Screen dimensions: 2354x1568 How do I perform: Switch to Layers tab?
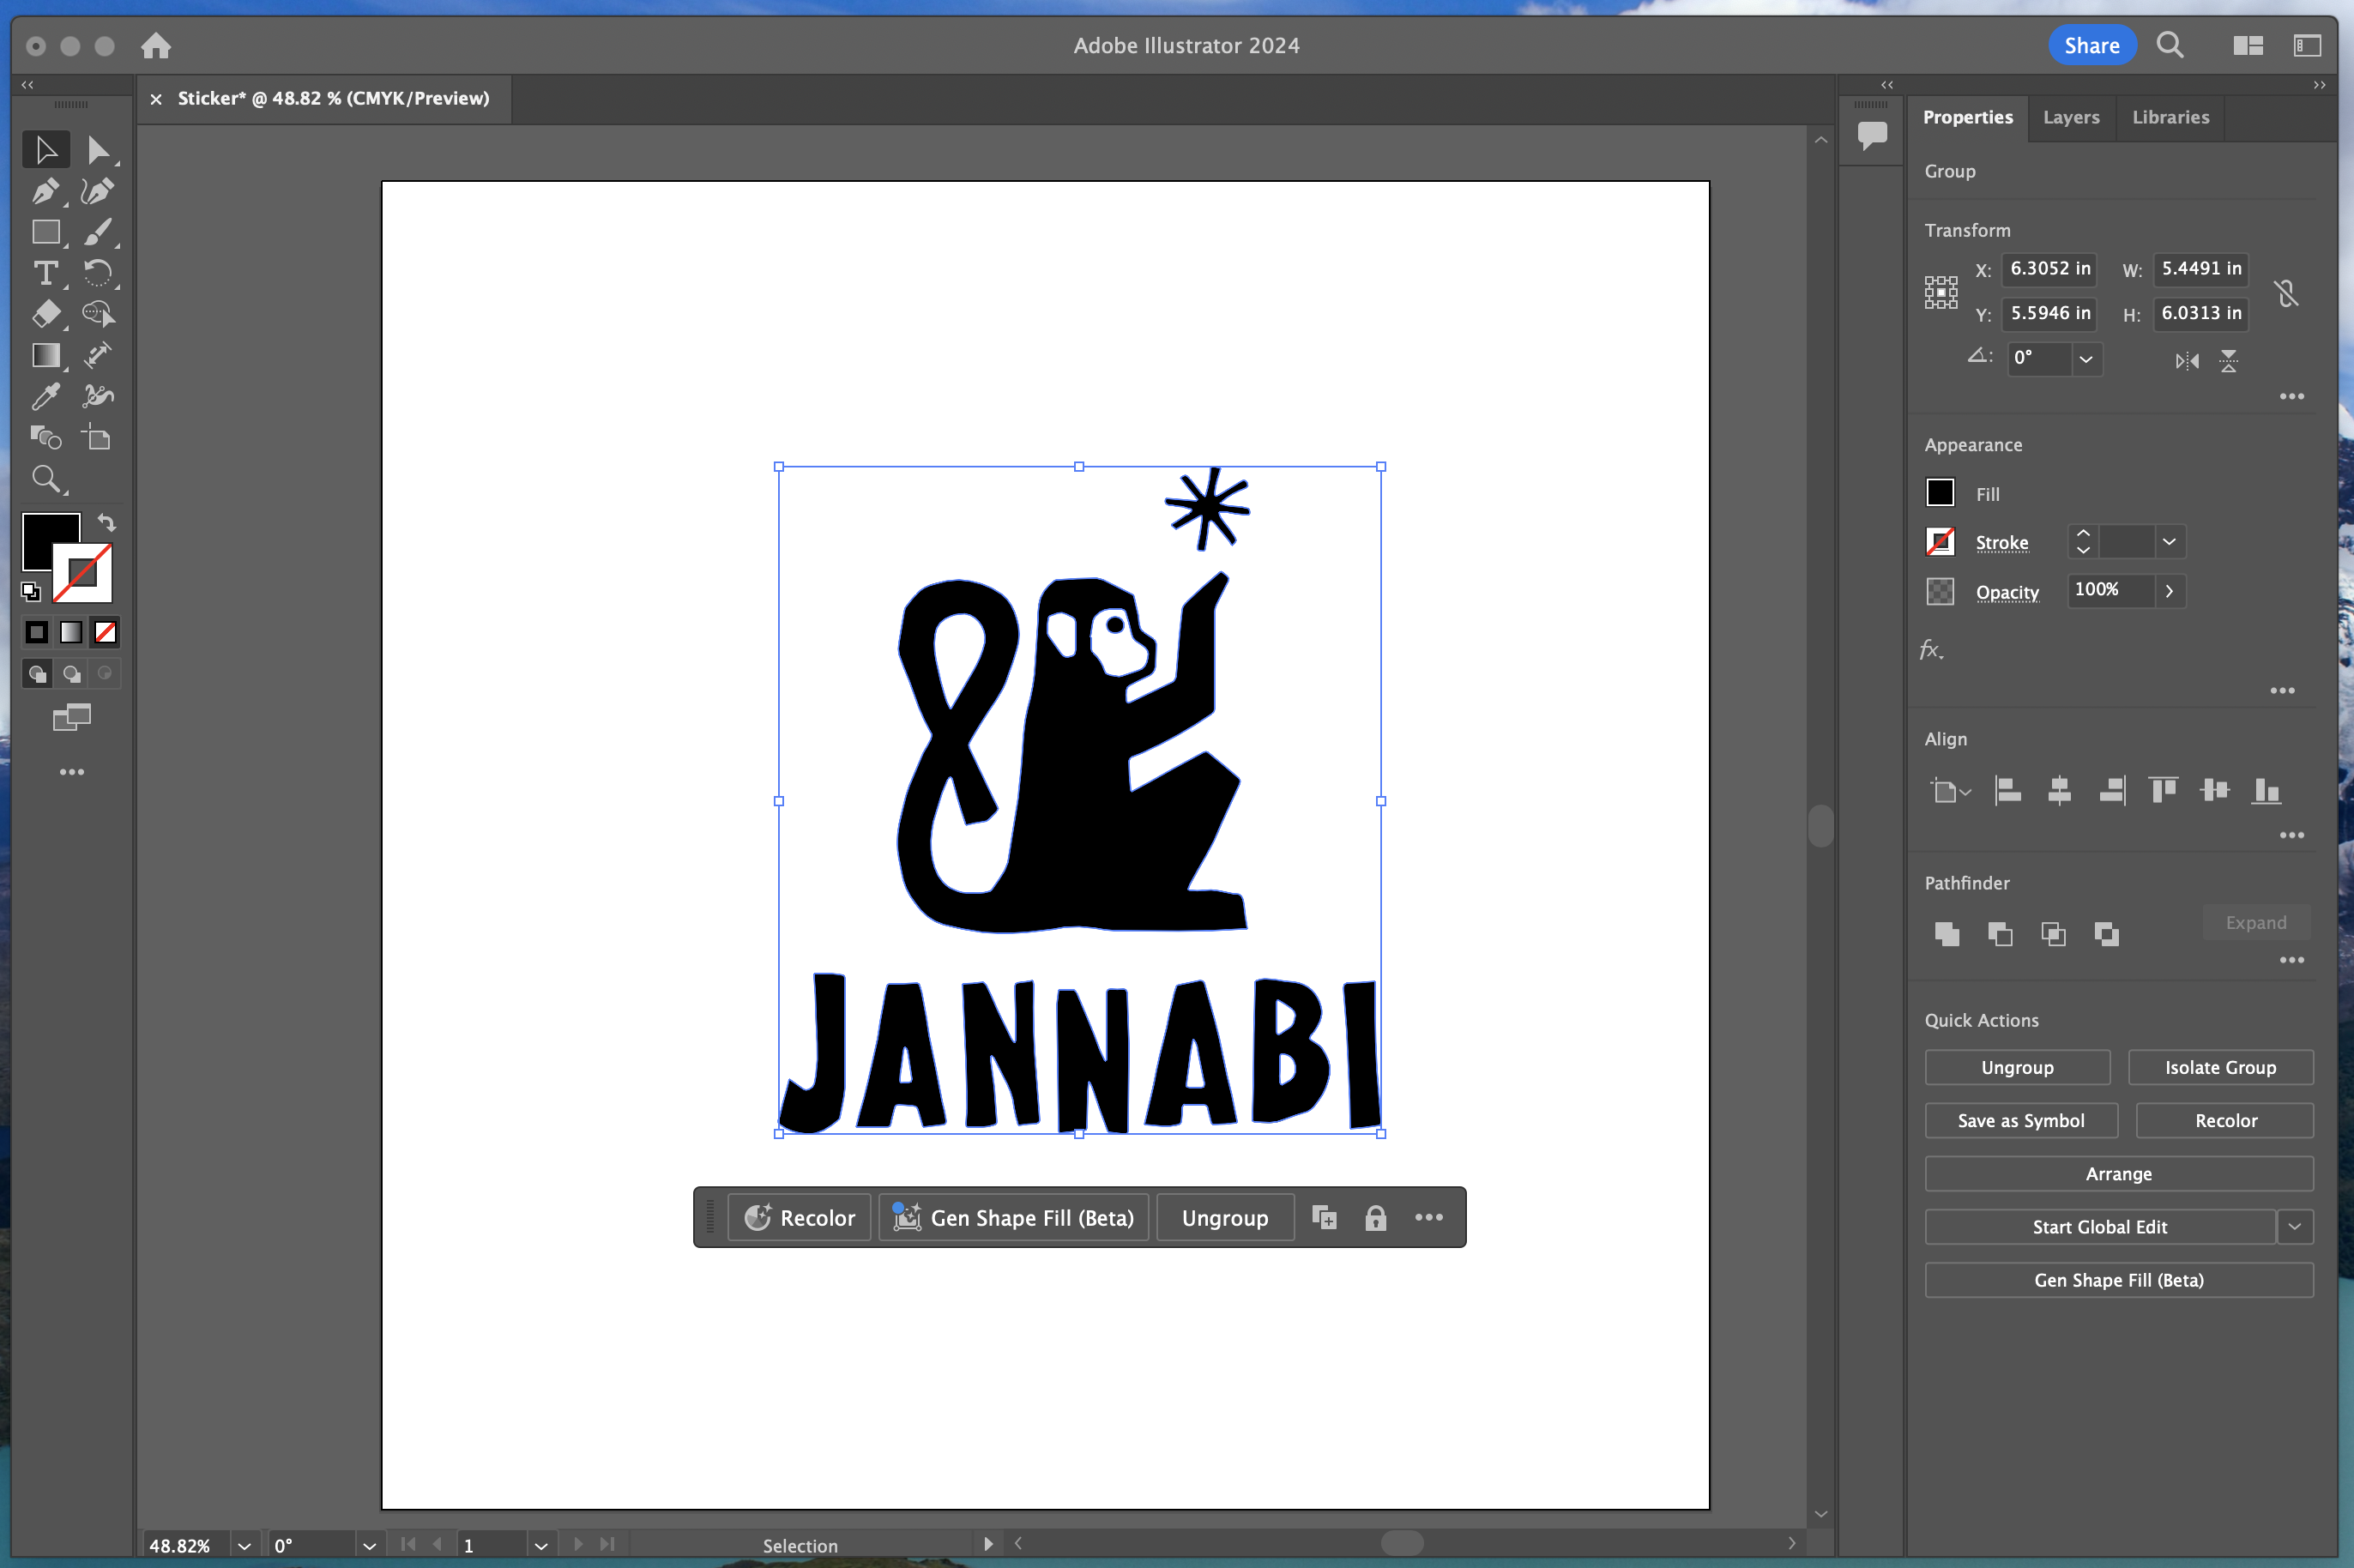(x=2071, y=117)
